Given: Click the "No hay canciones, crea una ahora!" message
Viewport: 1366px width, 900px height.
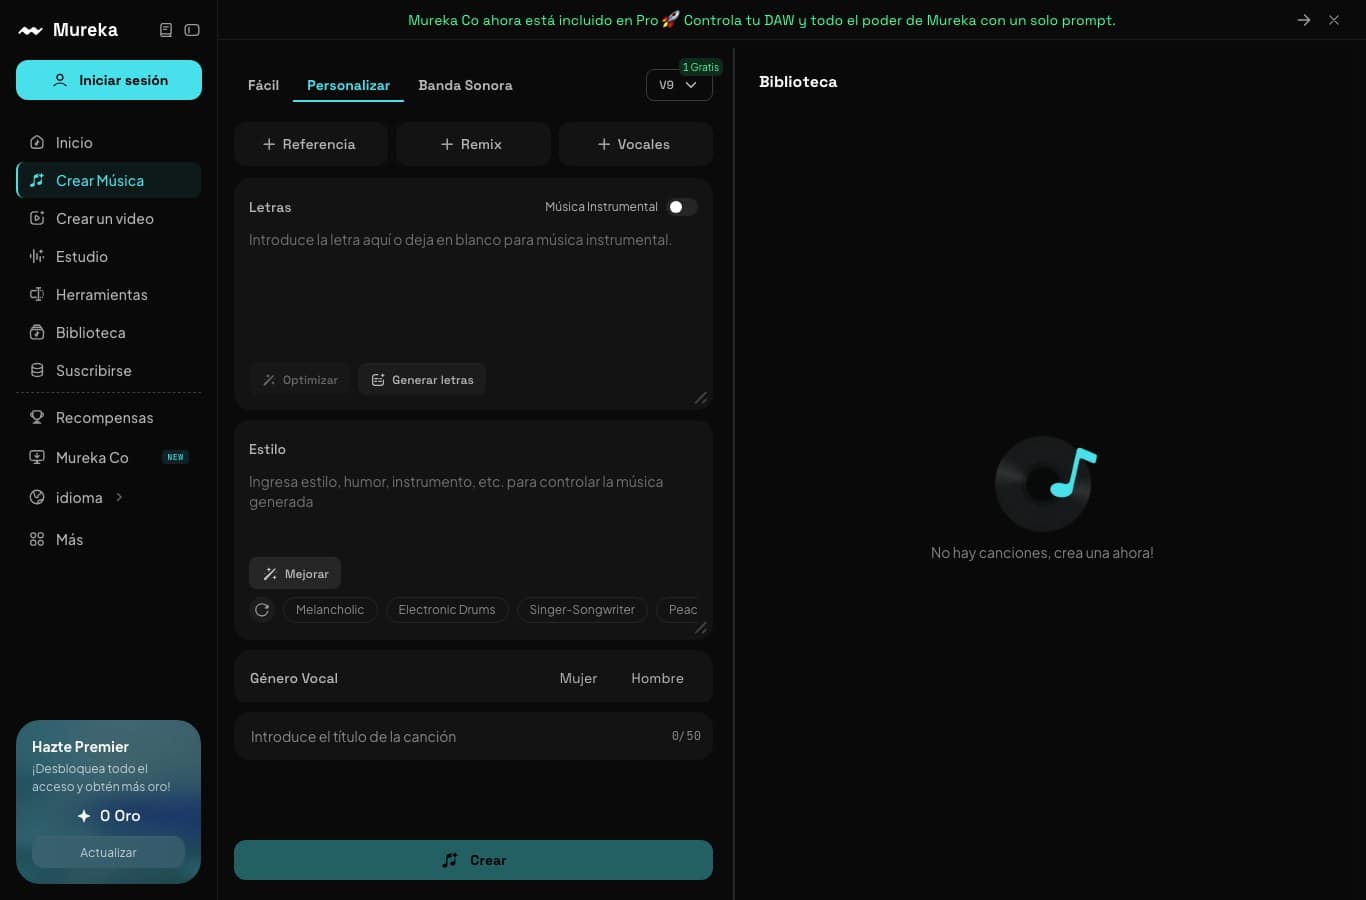Looking at the screenshot, I should point(1042,553).
